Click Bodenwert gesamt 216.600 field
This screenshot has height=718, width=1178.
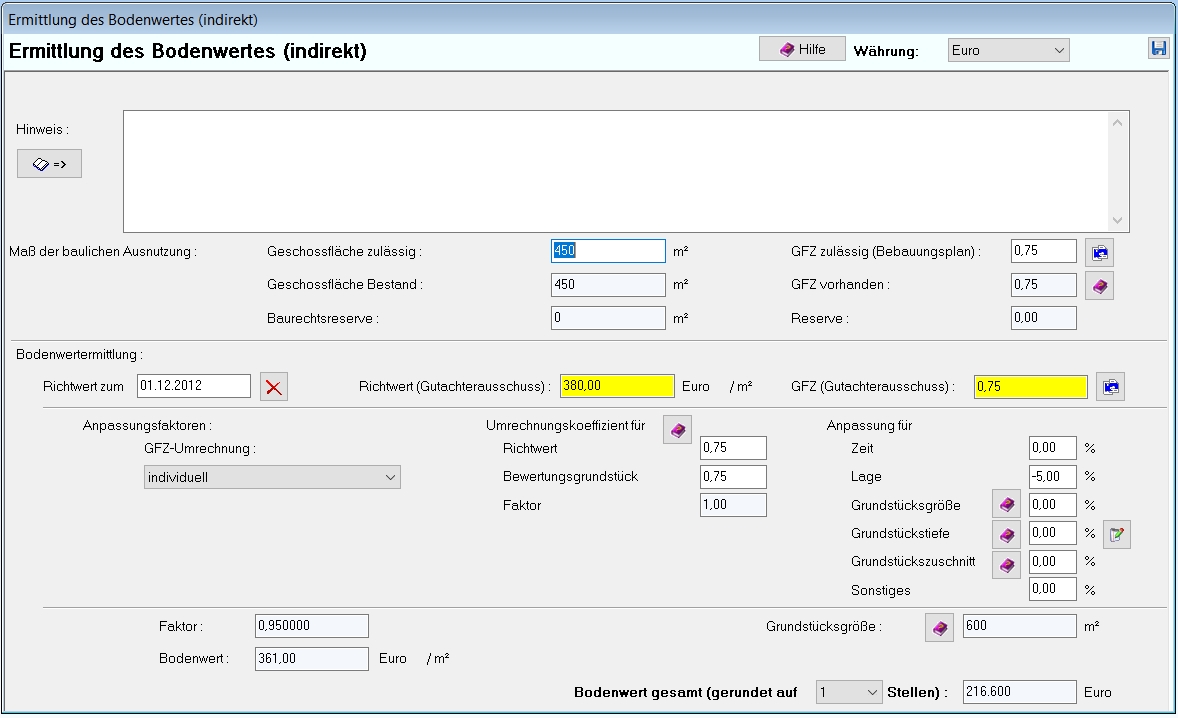tap(1019, 692)
